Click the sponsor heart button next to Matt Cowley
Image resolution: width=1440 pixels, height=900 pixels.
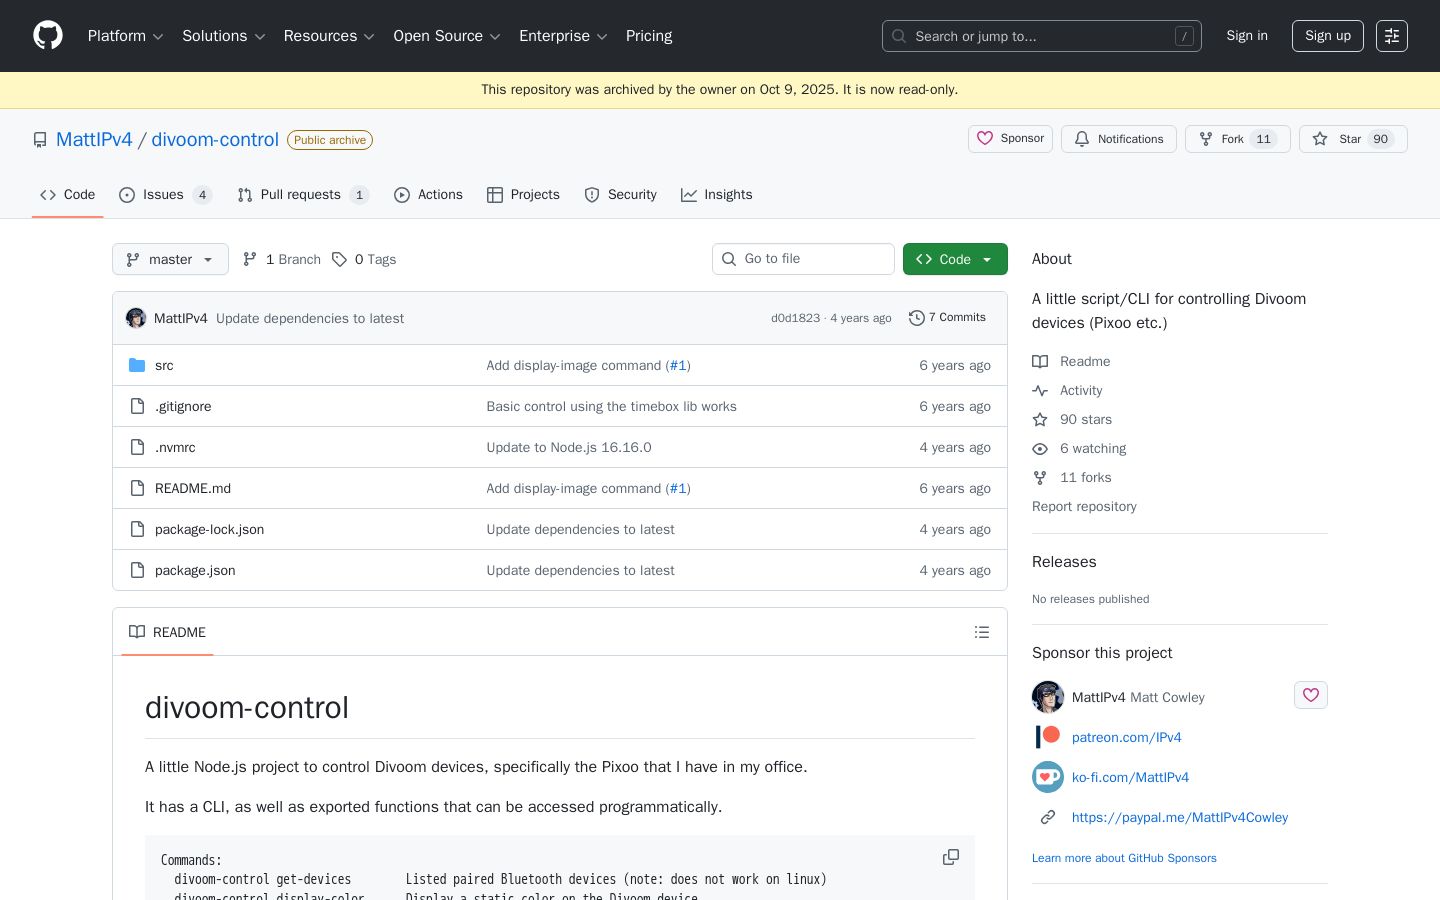pos(1311,695)
